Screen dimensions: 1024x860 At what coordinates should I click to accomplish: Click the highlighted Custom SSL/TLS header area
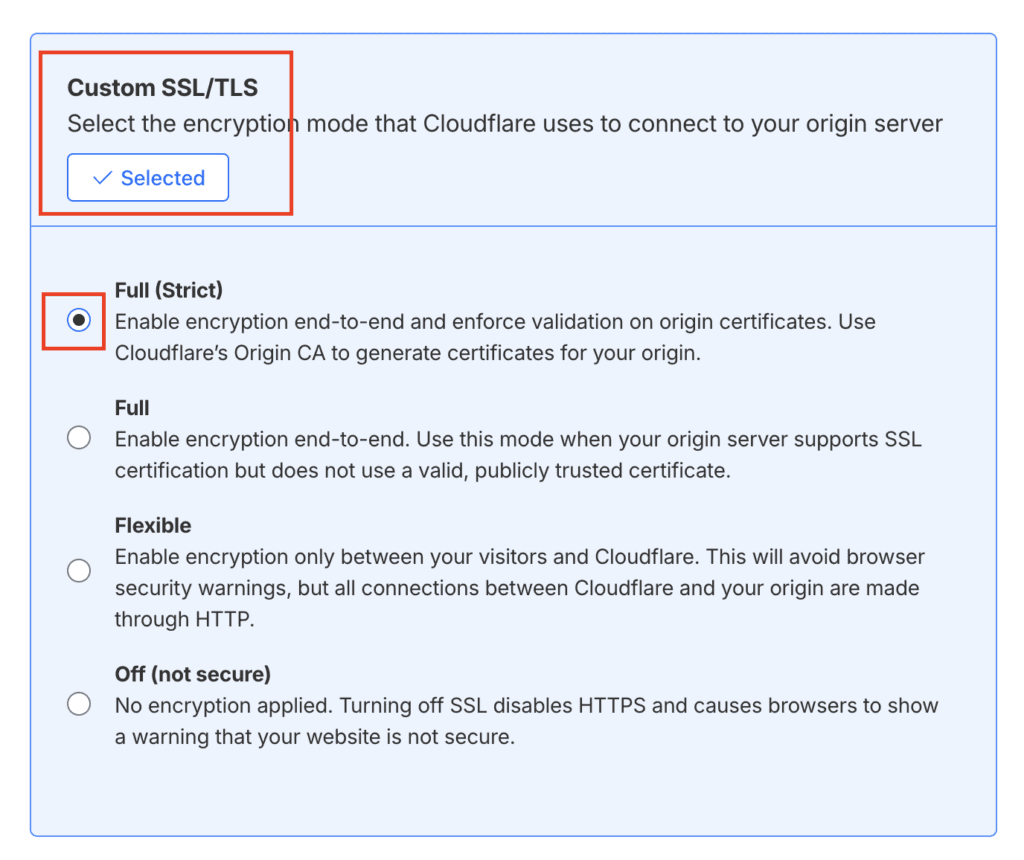(165, 130)
